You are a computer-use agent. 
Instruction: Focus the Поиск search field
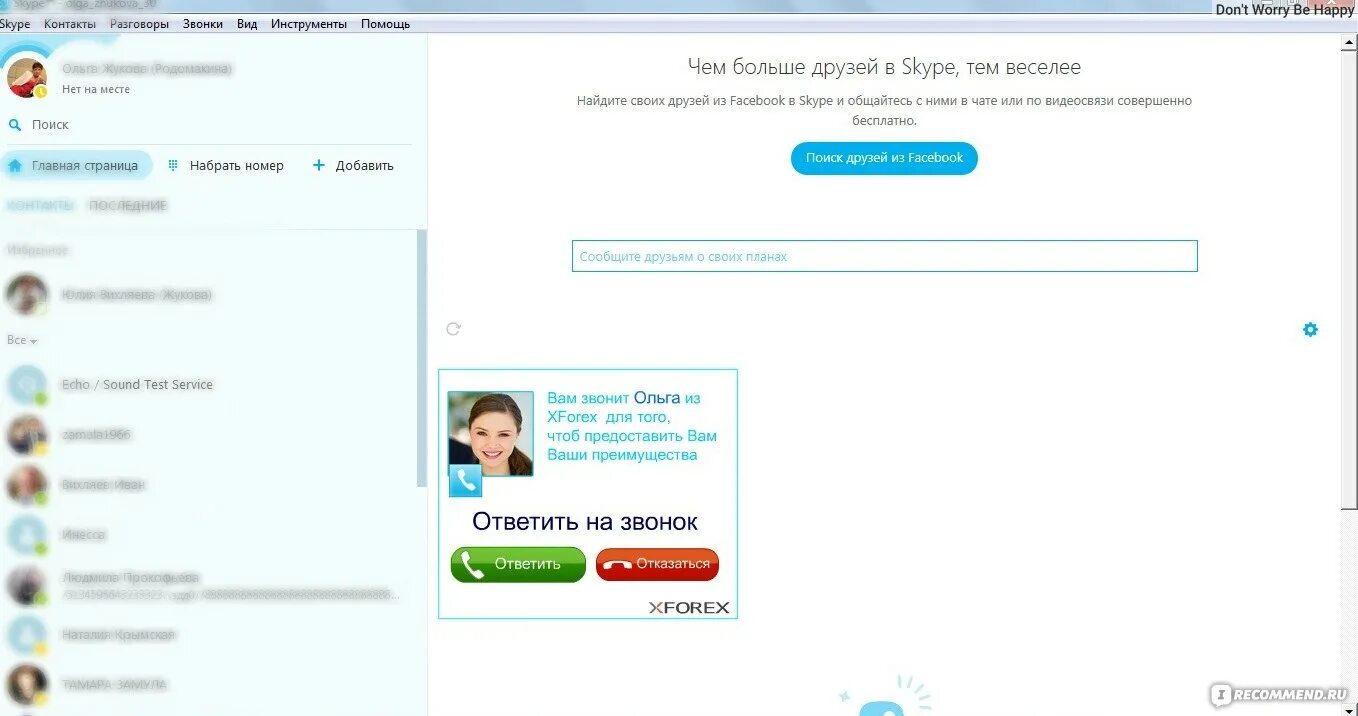210,125
